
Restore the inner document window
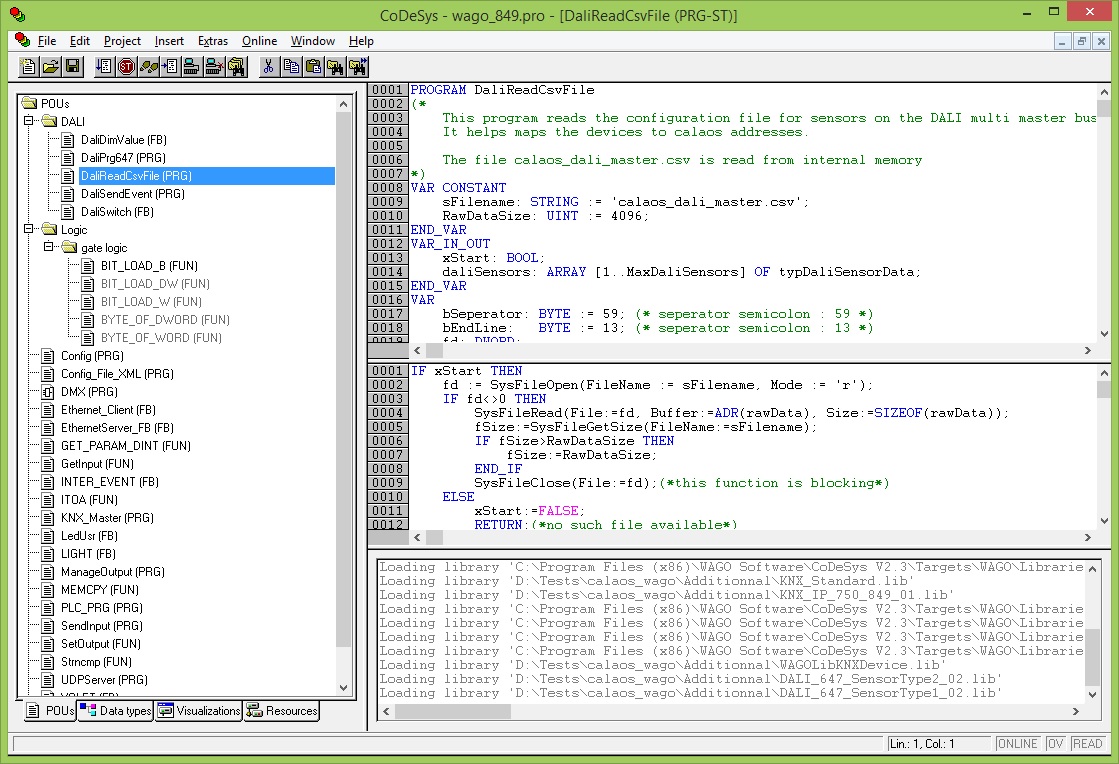pyautogui.click(x=1082, y=41)
